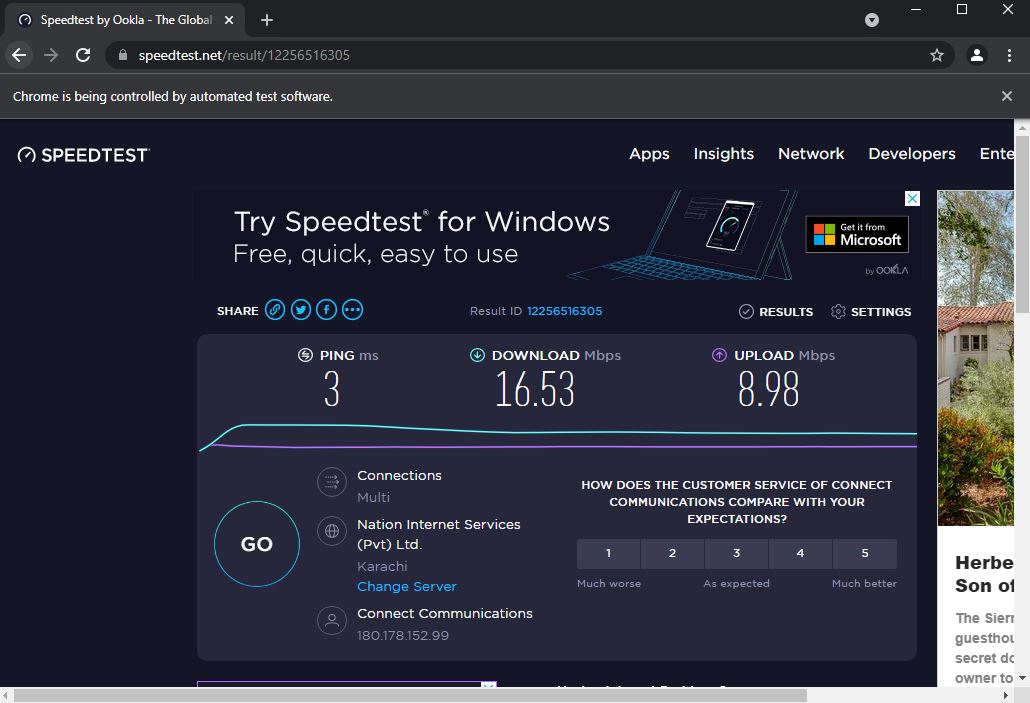Rate customer service 3 As expected
The height and width of the screenshot is (703, 1030).
coord(736,553)
